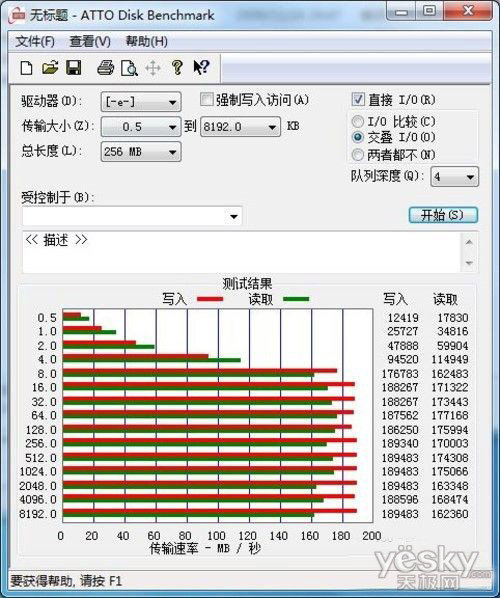
Task: Click the question mark About icon
Action: tap(177, 68)
